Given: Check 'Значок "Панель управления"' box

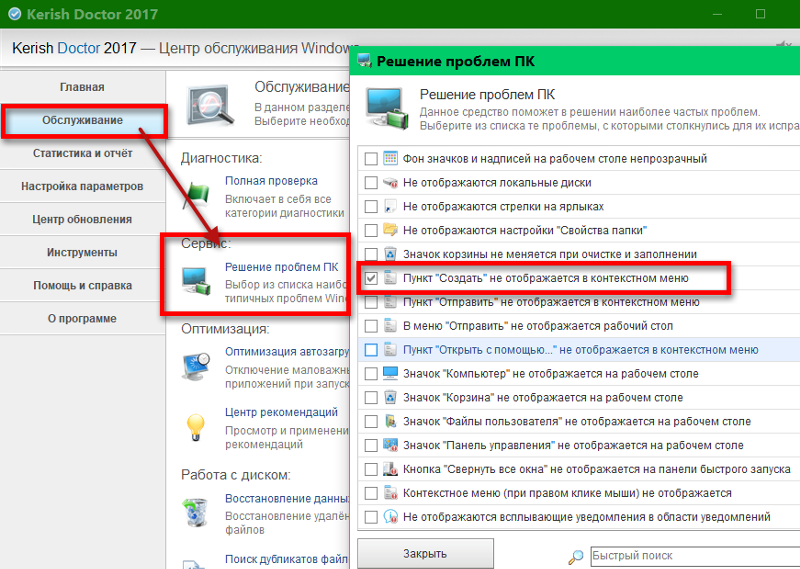Looking at the screenshot, I should click(x=371, y=445).
